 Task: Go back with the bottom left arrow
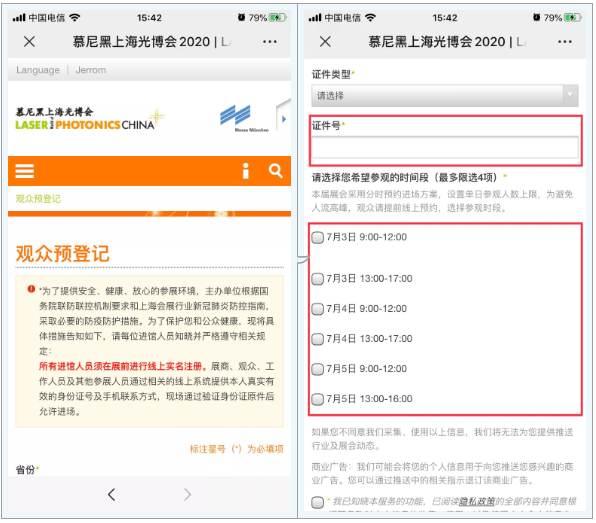click(111, 494)
